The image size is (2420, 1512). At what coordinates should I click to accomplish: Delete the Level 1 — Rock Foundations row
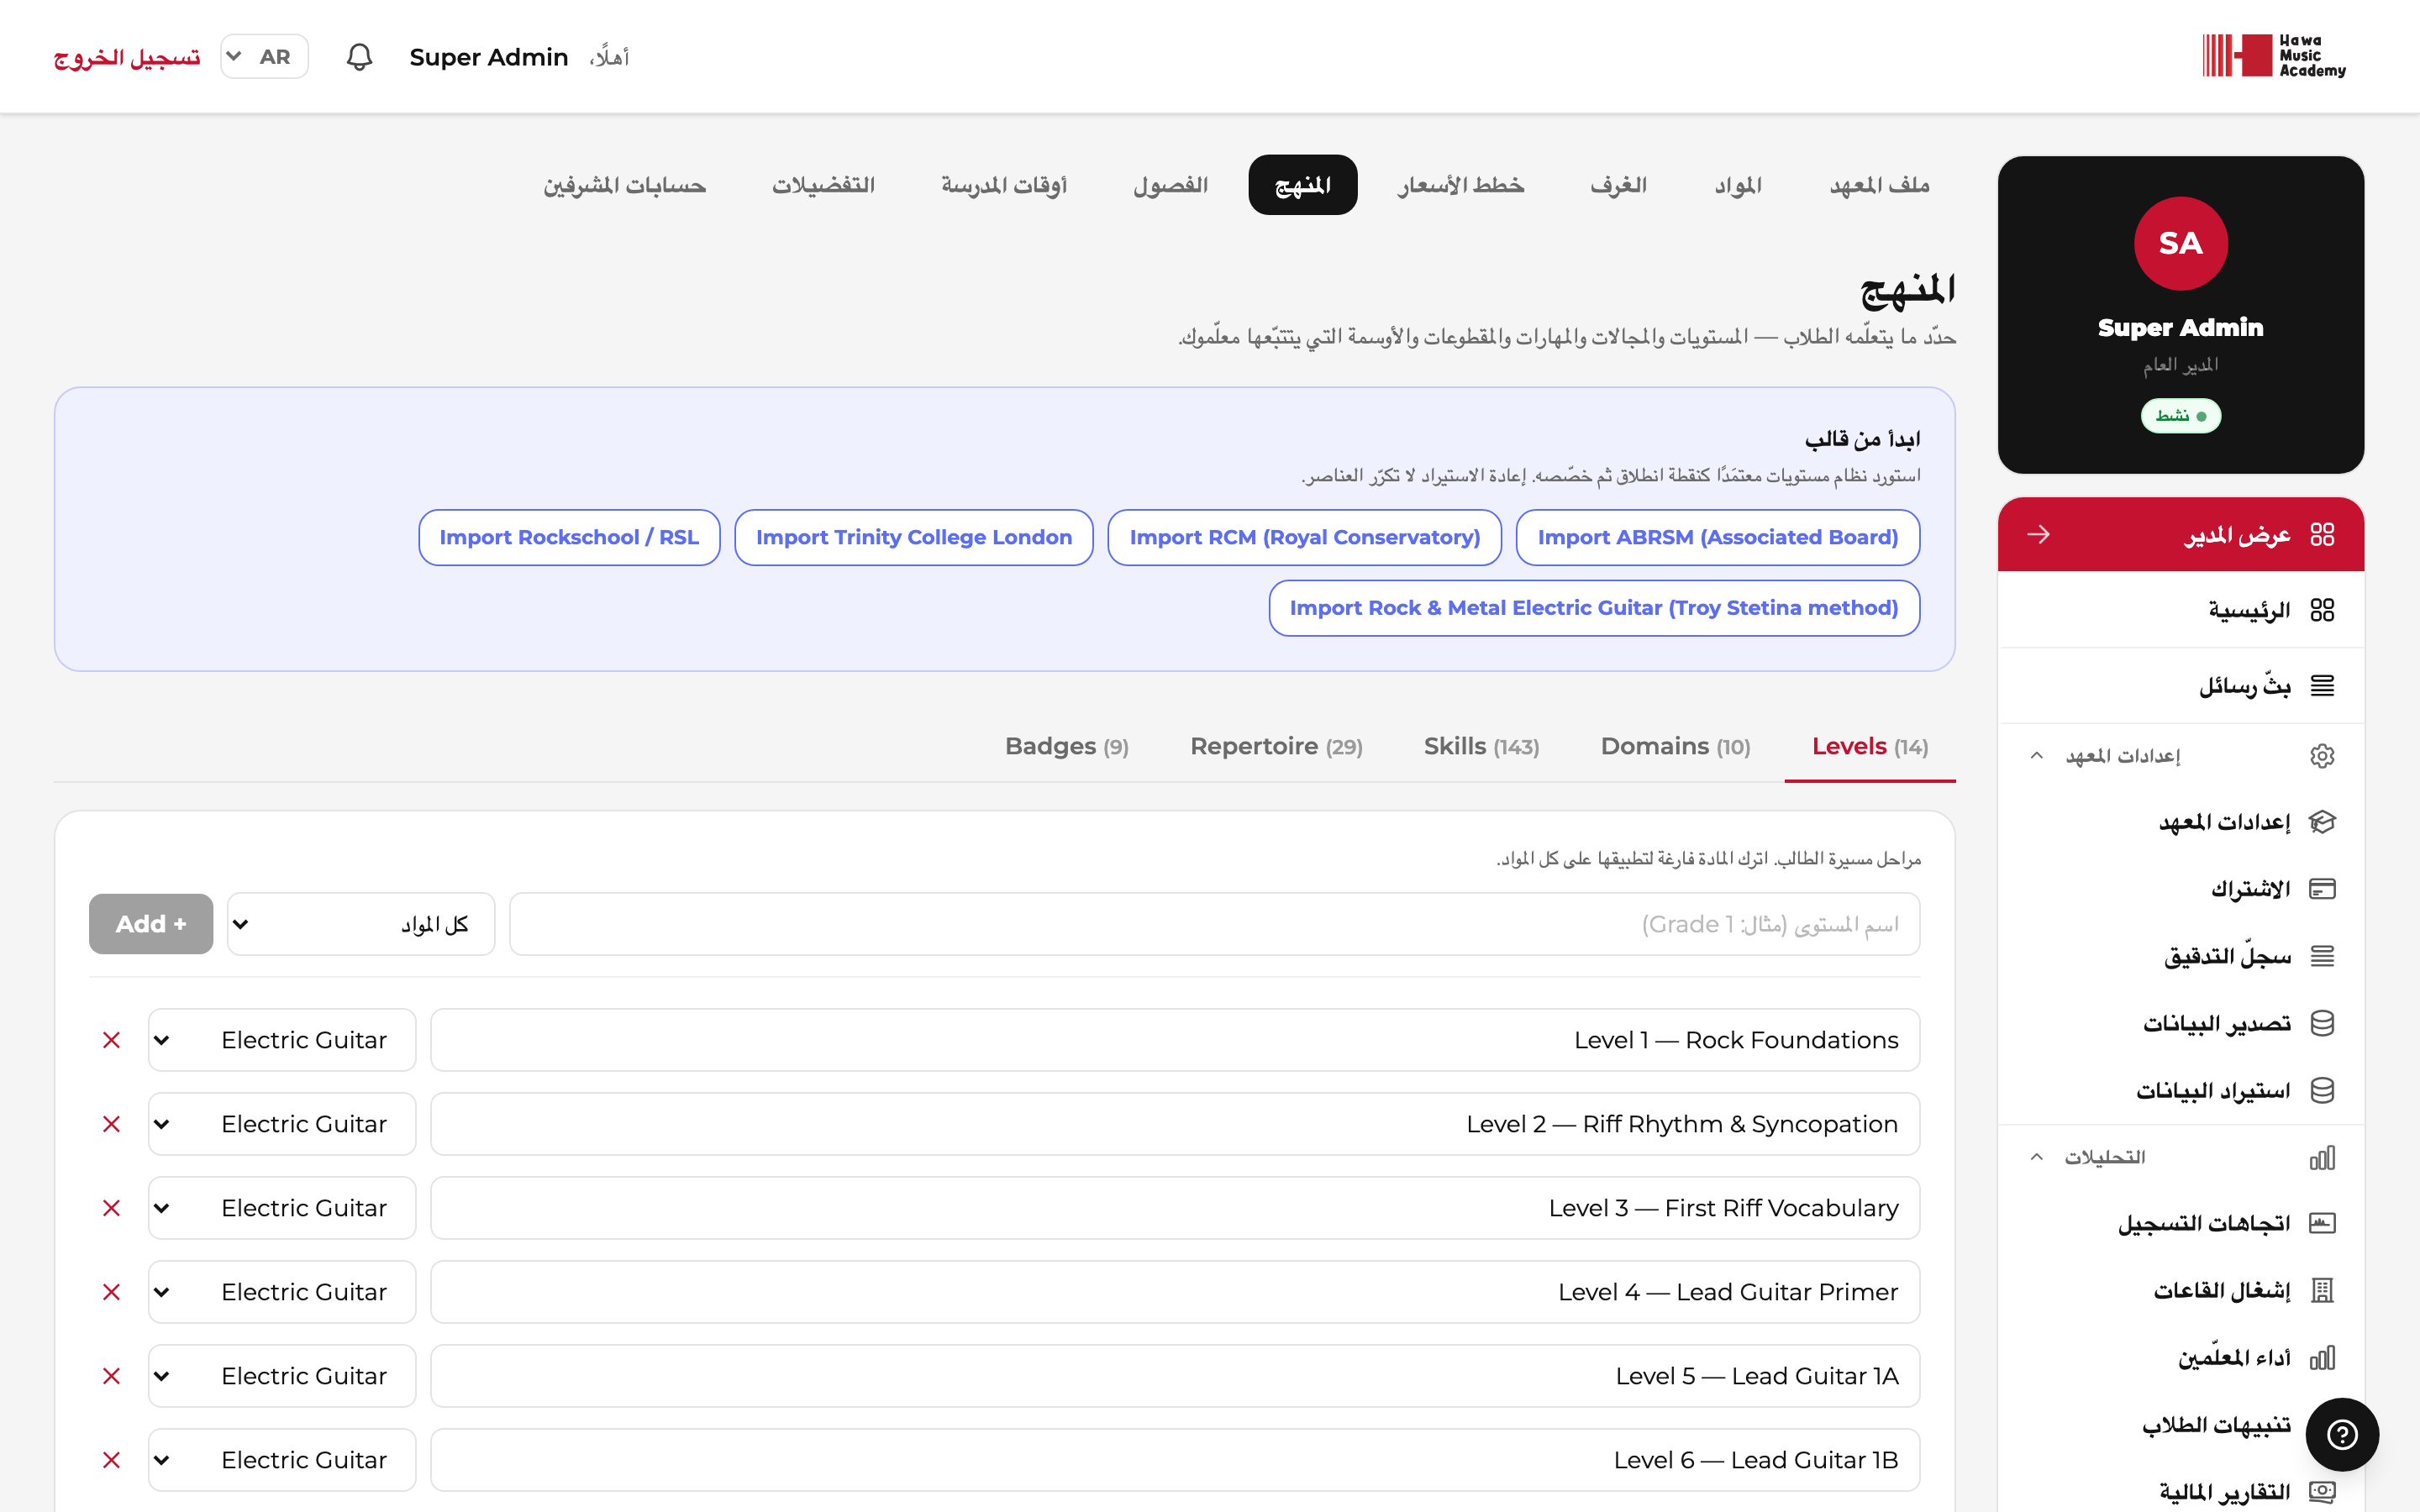pos(112,1040)
